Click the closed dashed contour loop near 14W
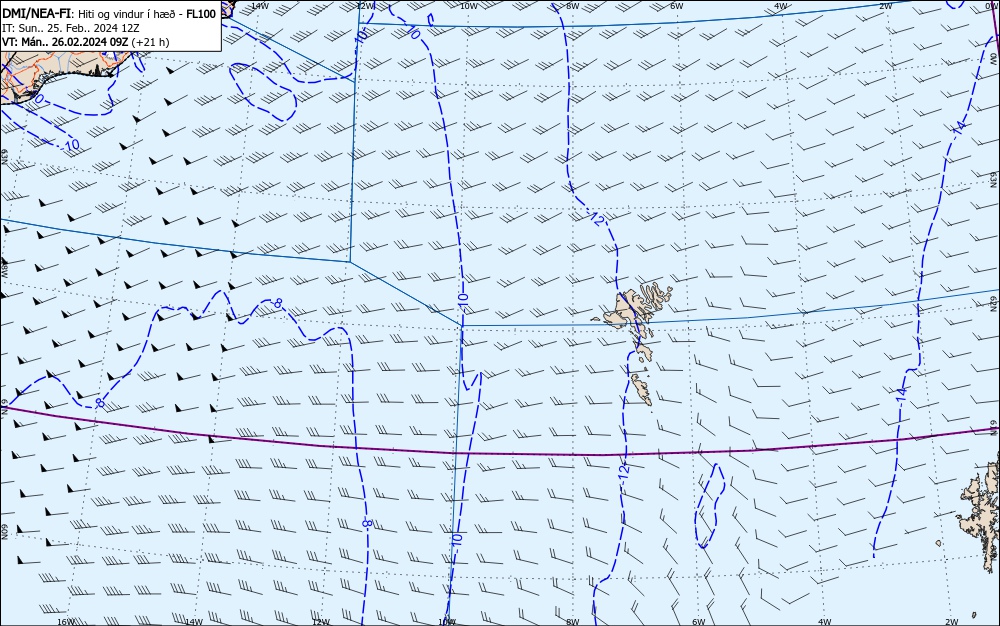 tap(262, 91)
